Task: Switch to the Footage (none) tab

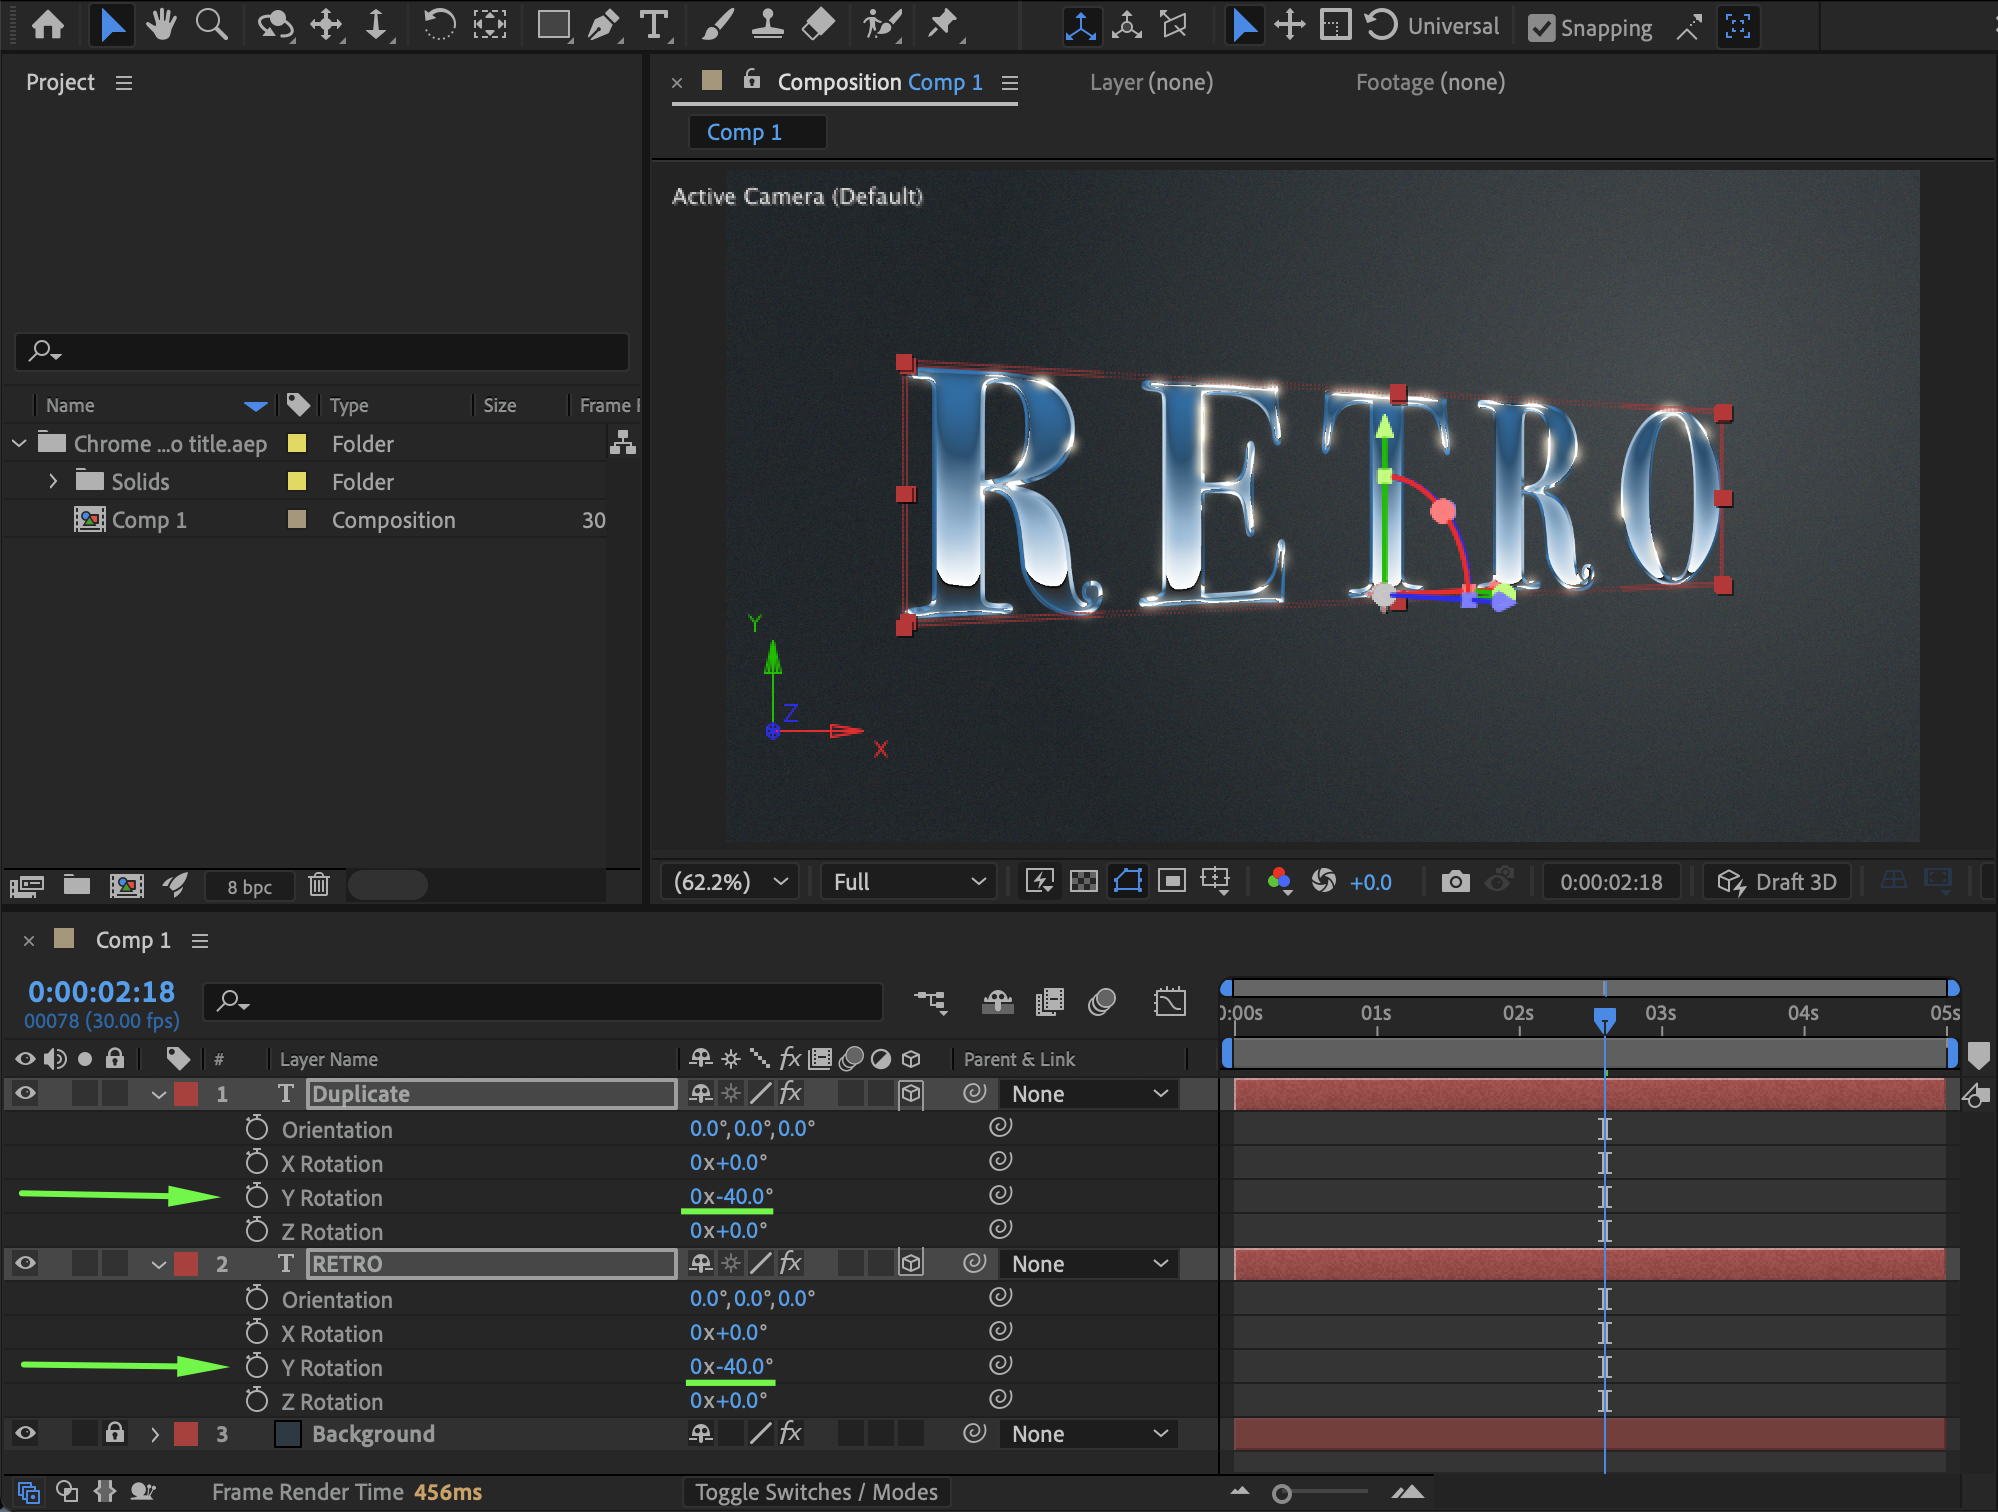Action: pos(1430,82)
